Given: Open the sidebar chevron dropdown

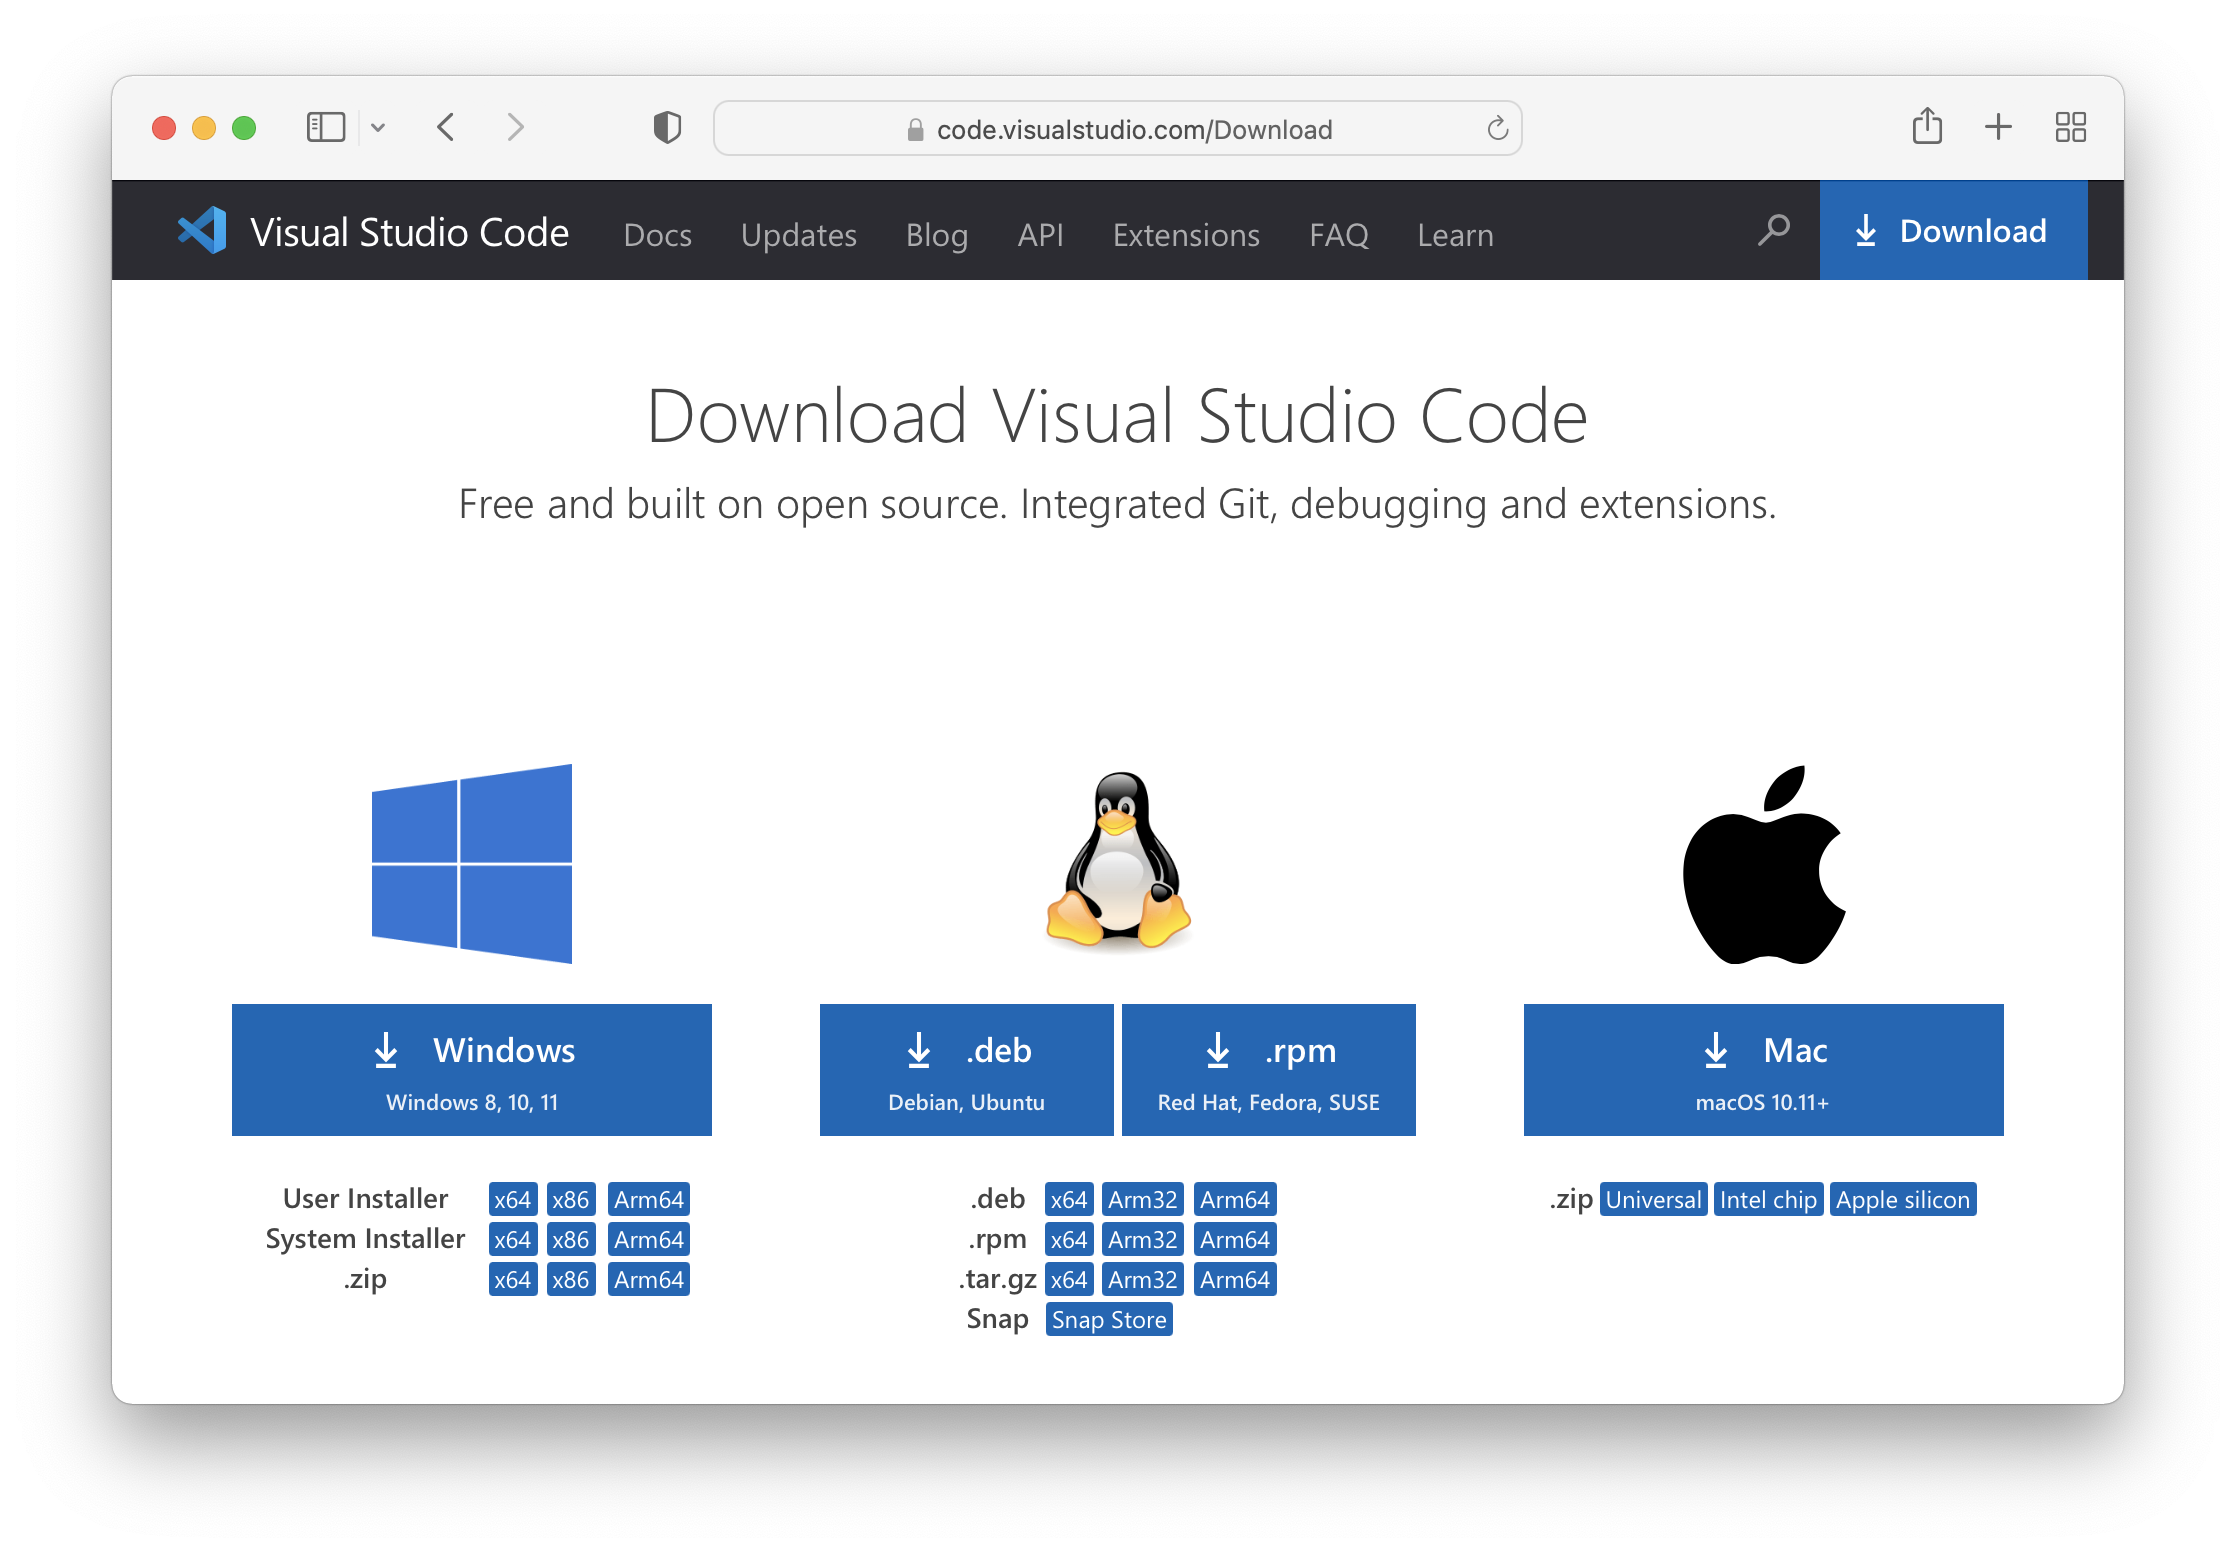Looking at the screenshot, I should [x=378, y=127].
